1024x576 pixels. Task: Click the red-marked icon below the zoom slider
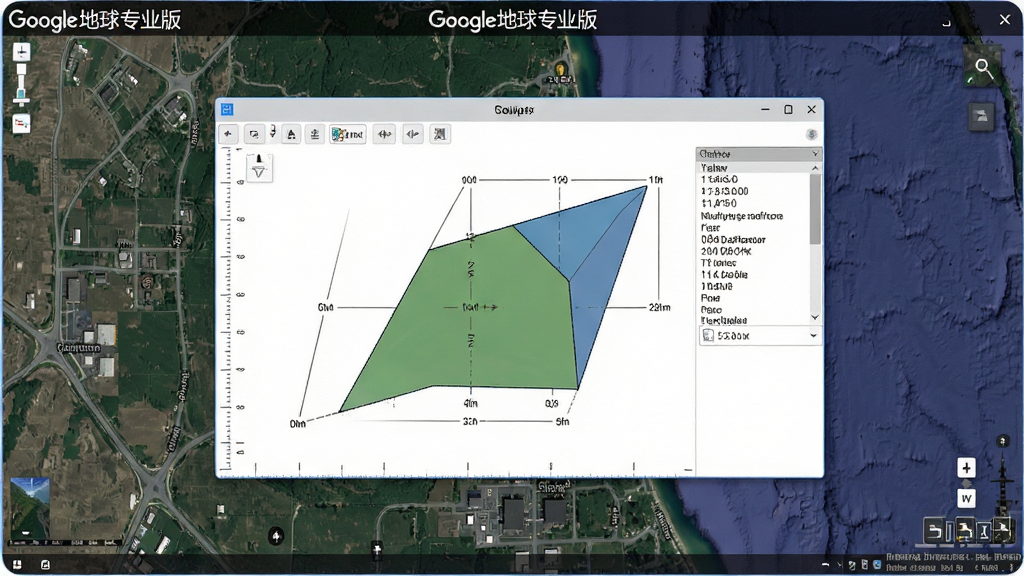point(21,123)
